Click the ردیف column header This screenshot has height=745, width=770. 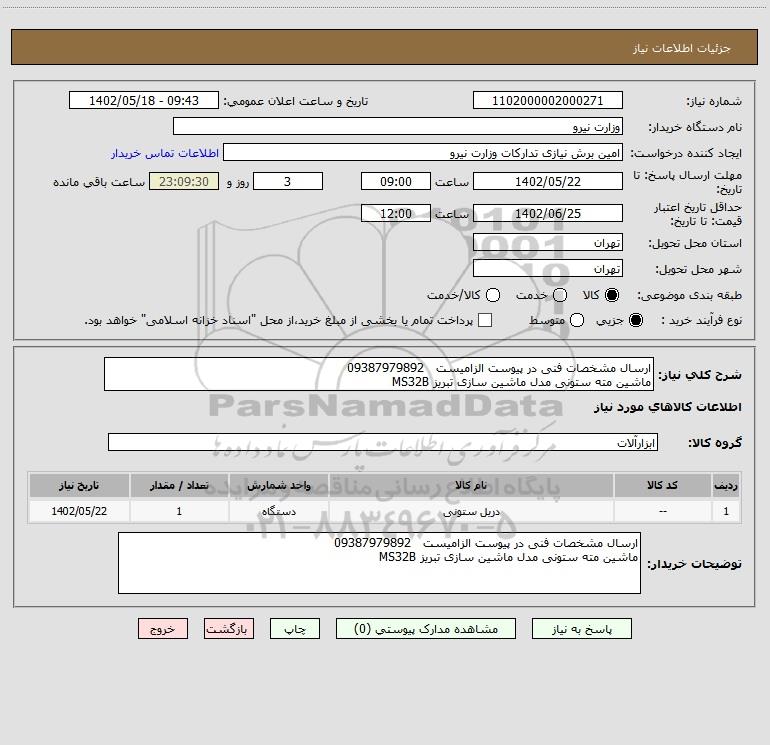pyautogui.click(x=726, y=486)
